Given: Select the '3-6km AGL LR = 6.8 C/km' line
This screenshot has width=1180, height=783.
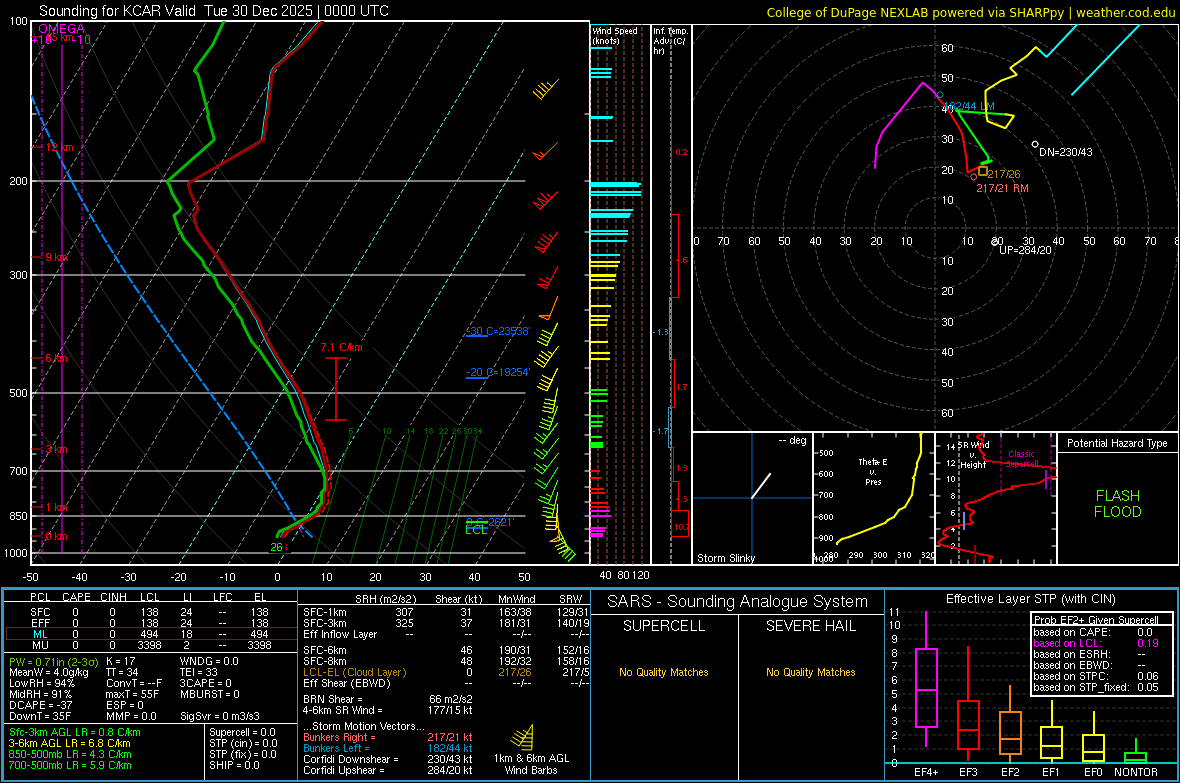Looking at the screenshot, I should tap(69, 743).
